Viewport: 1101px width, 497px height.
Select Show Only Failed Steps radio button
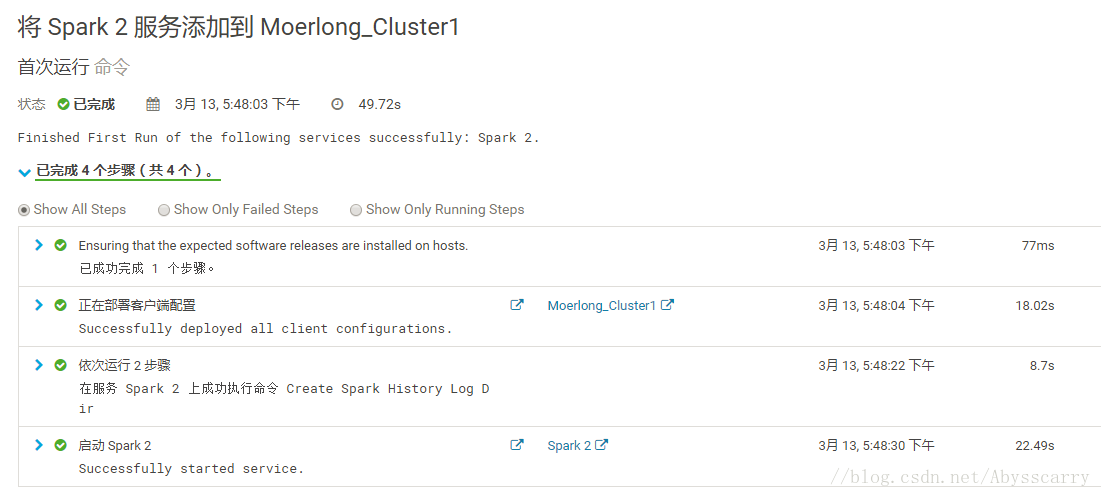pos(164,210)
